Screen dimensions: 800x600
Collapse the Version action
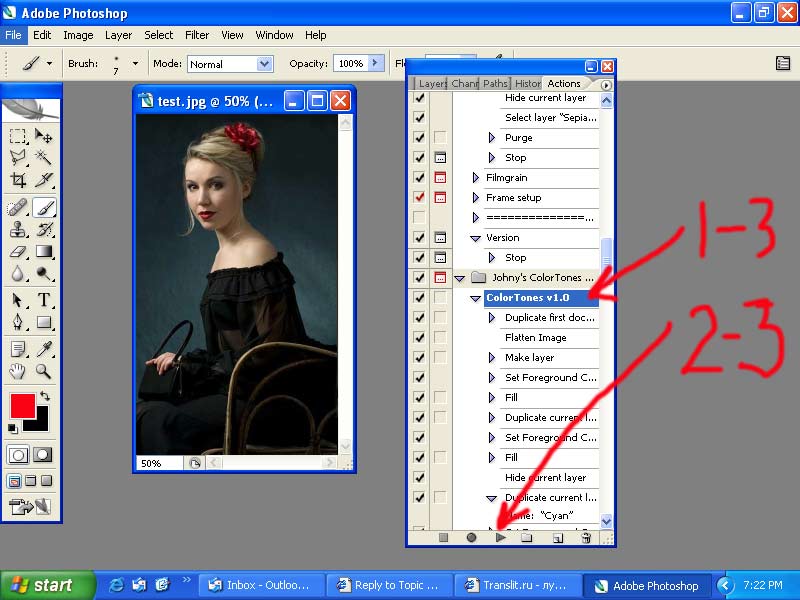point(476,238)
